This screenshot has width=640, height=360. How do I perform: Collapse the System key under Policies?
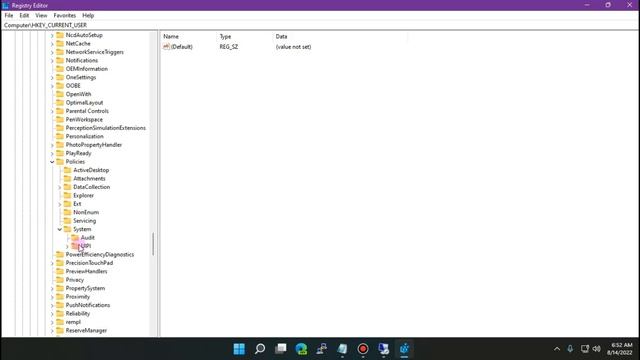coord(60,229)
